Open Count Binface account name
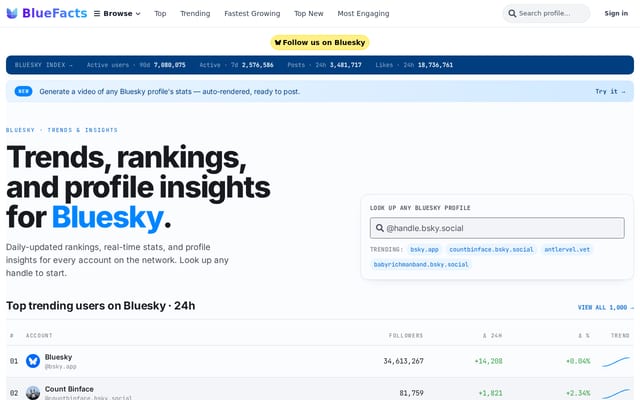 [x=69, y=389]
